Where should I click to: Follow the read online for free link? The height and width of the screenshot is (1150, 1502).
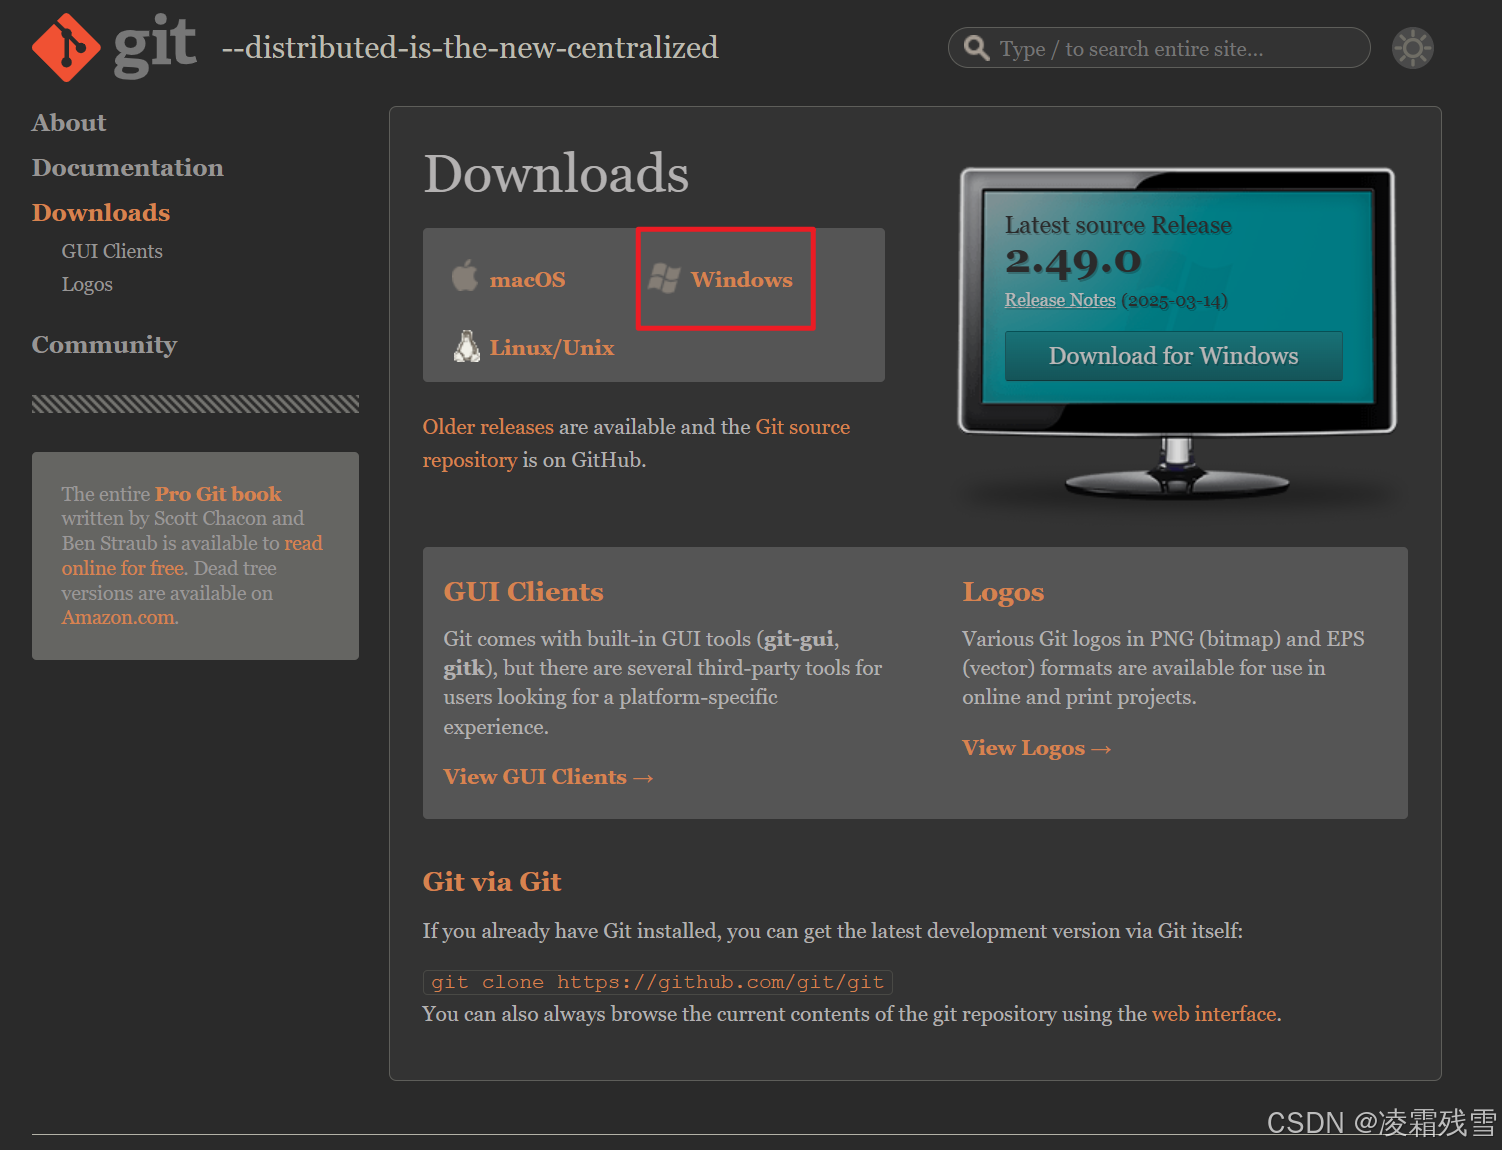(192, 556)
